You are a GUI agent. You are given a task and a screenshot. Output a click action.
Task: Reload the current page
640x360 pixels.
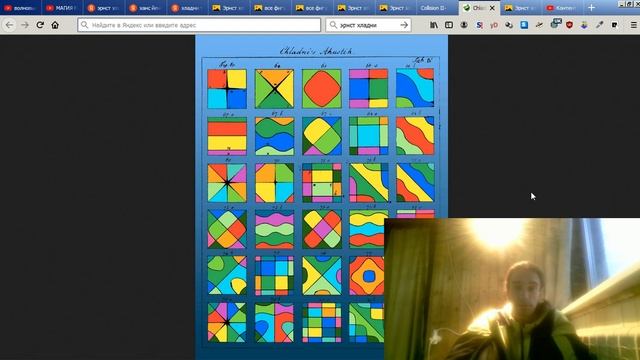click(40, 25)
